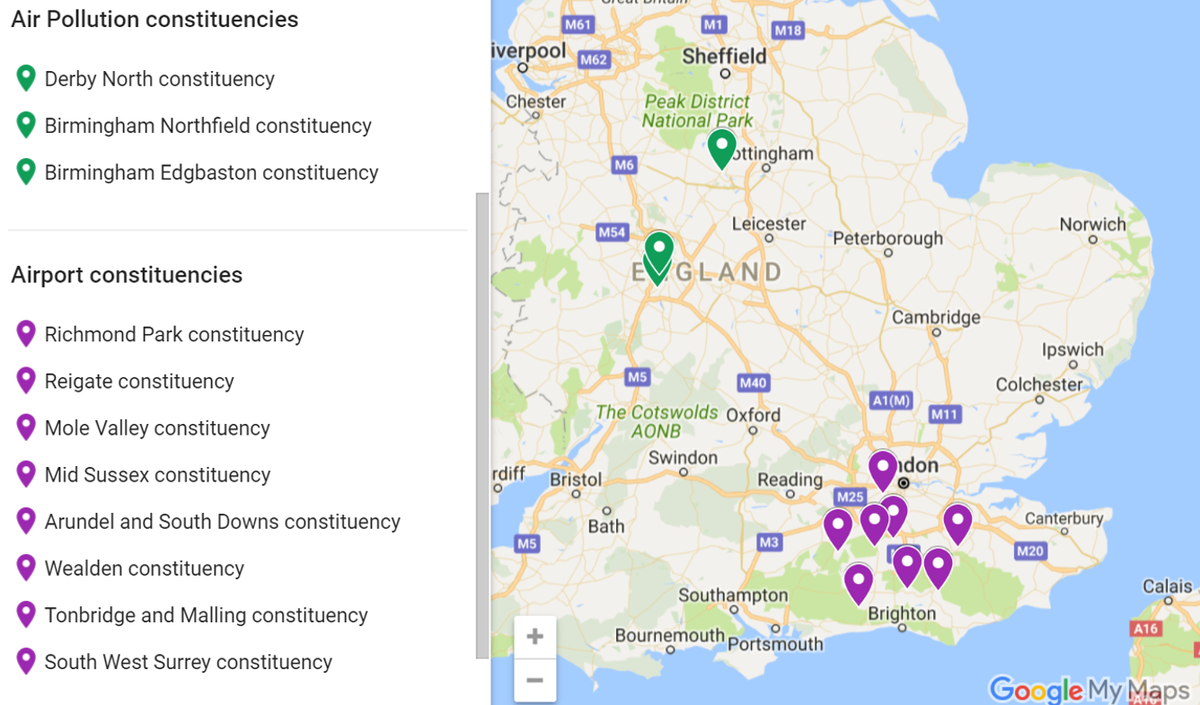Select Arundel and South Downs constituency

tap(222, 522)
